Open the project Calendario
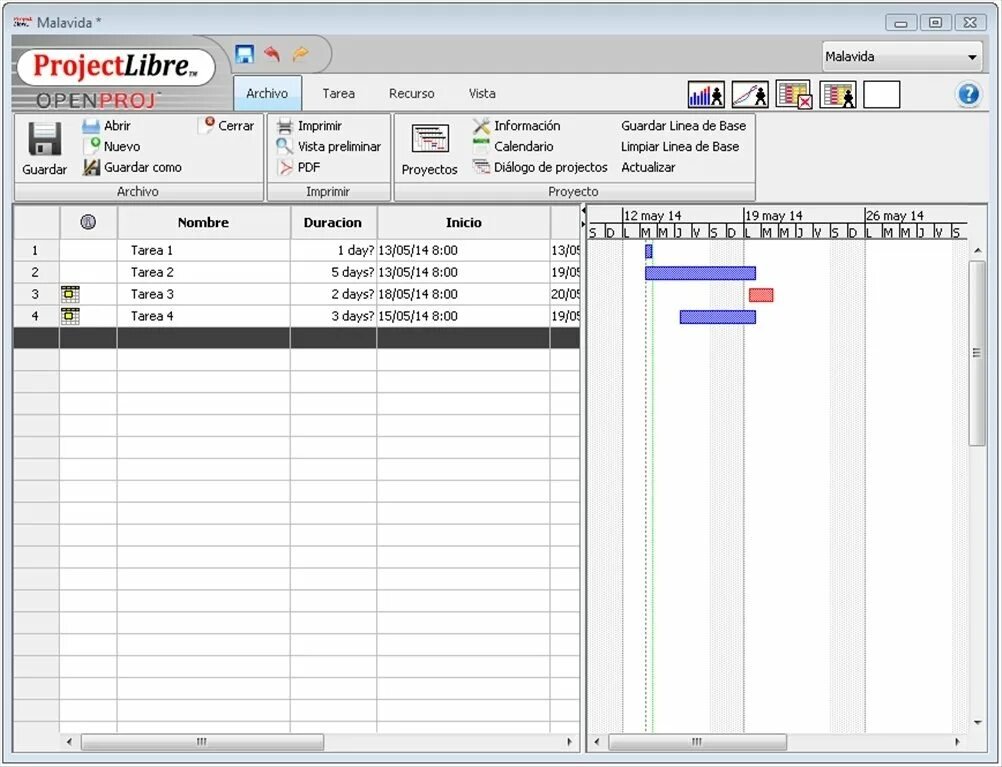The height and width of the screenshot is (767, 1002). pyautogui.click(x=513, y=146)
